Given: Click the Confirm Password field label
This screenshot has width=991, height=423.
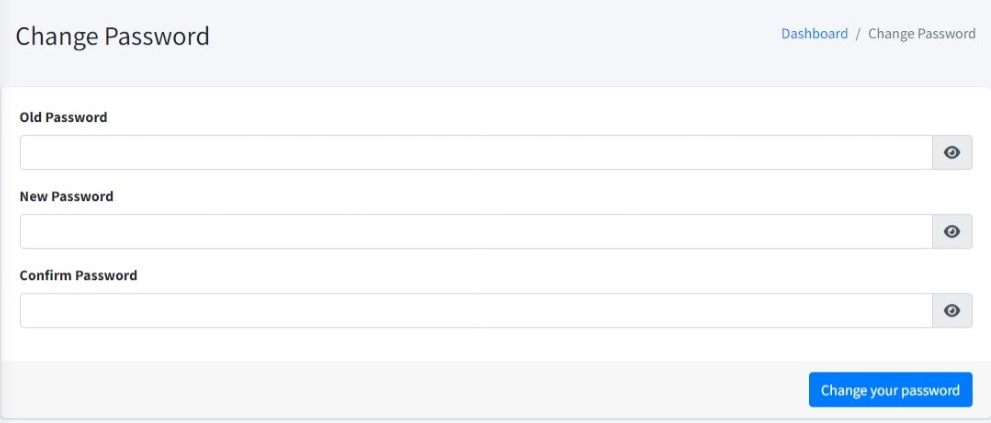Looking at the screenshot, I should 78,275.
